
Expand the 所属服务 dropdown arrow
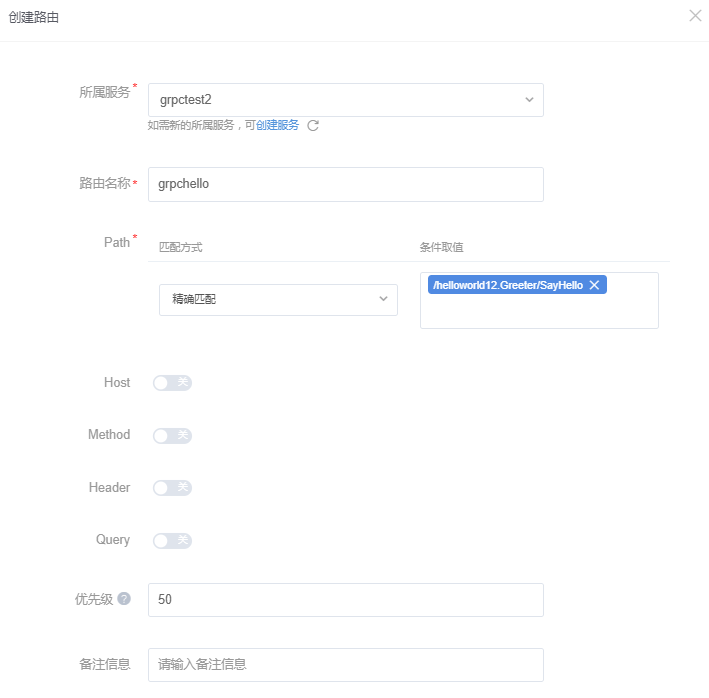pos(529,100)
